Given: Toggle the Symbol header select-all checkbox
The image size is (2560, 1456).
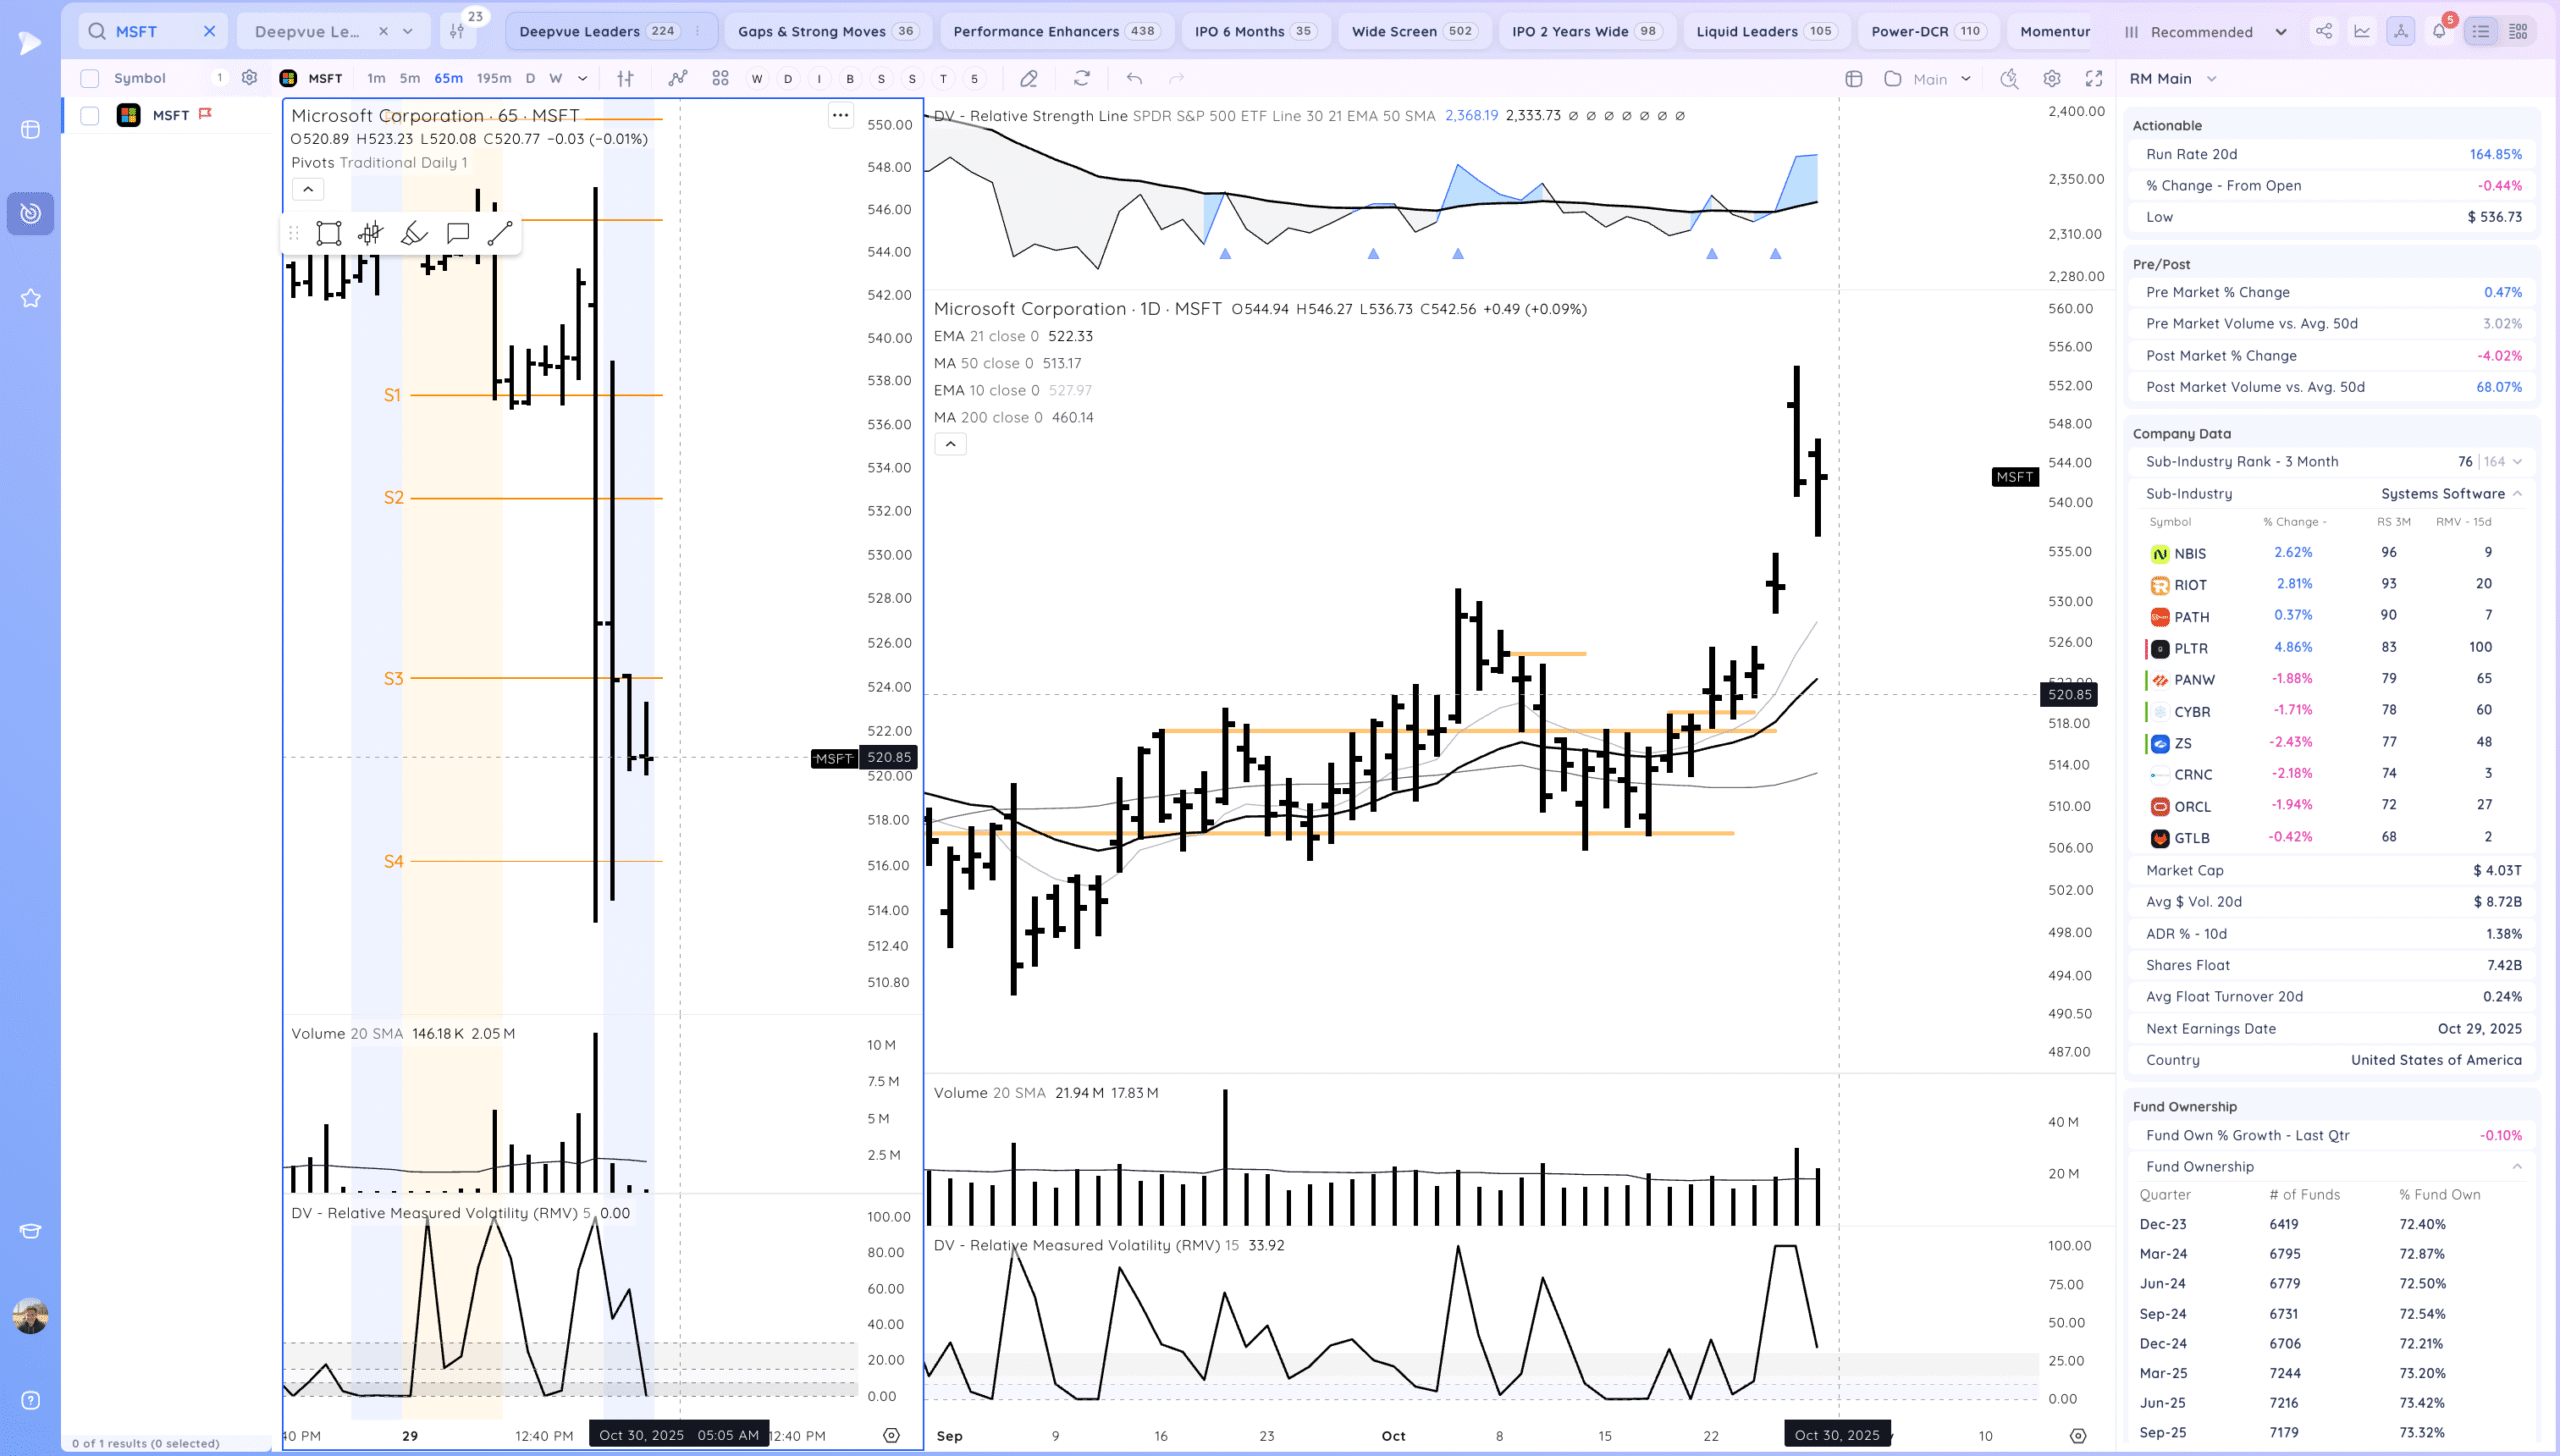Looking at the screenshot, I should point(90,78).
